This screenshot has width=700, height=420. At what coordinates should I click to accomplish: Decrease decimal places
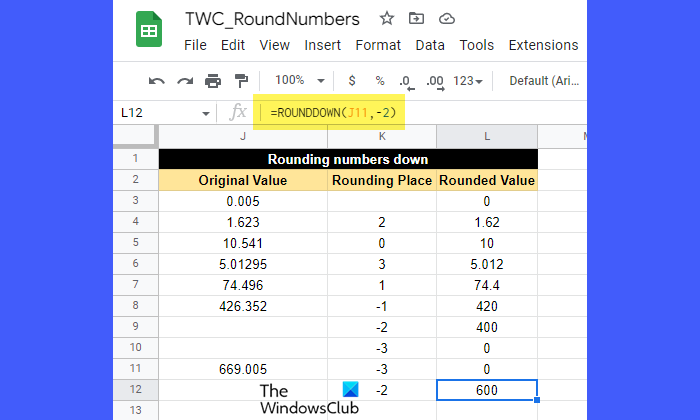pos(405,81)
